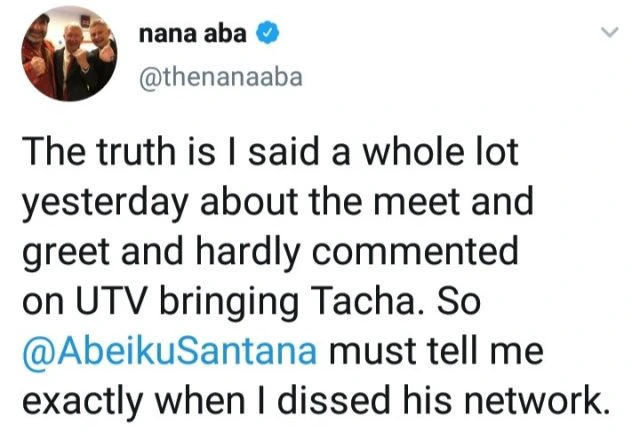Click 'must tell me' after the mention
640x440 pixels.
(x=436, y=351)
